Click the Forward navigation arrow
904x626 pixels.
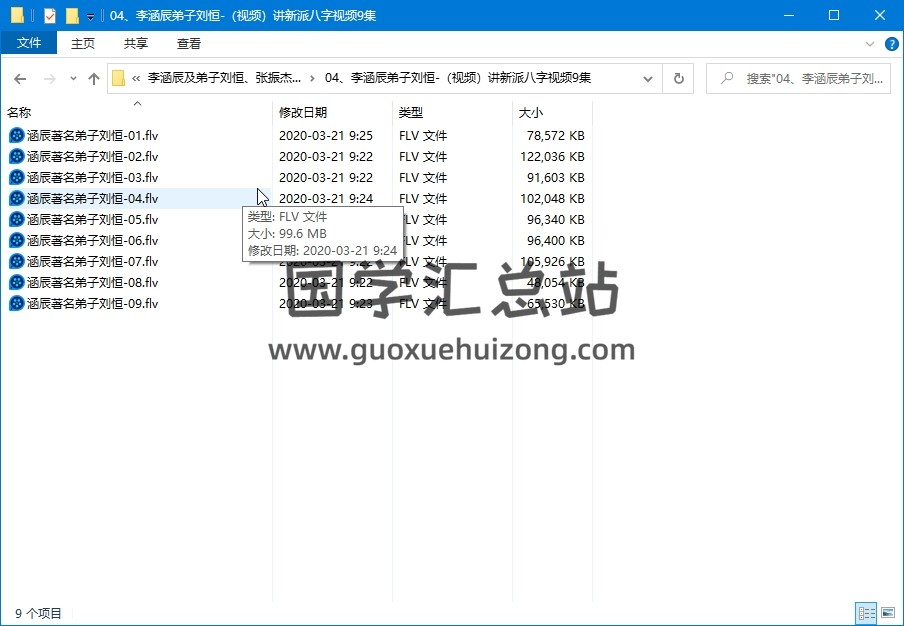point(50,78)
